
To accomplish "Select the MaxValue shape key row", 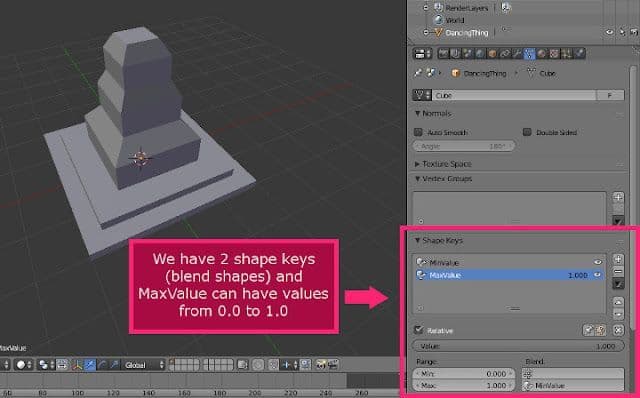I will point(509,275).
